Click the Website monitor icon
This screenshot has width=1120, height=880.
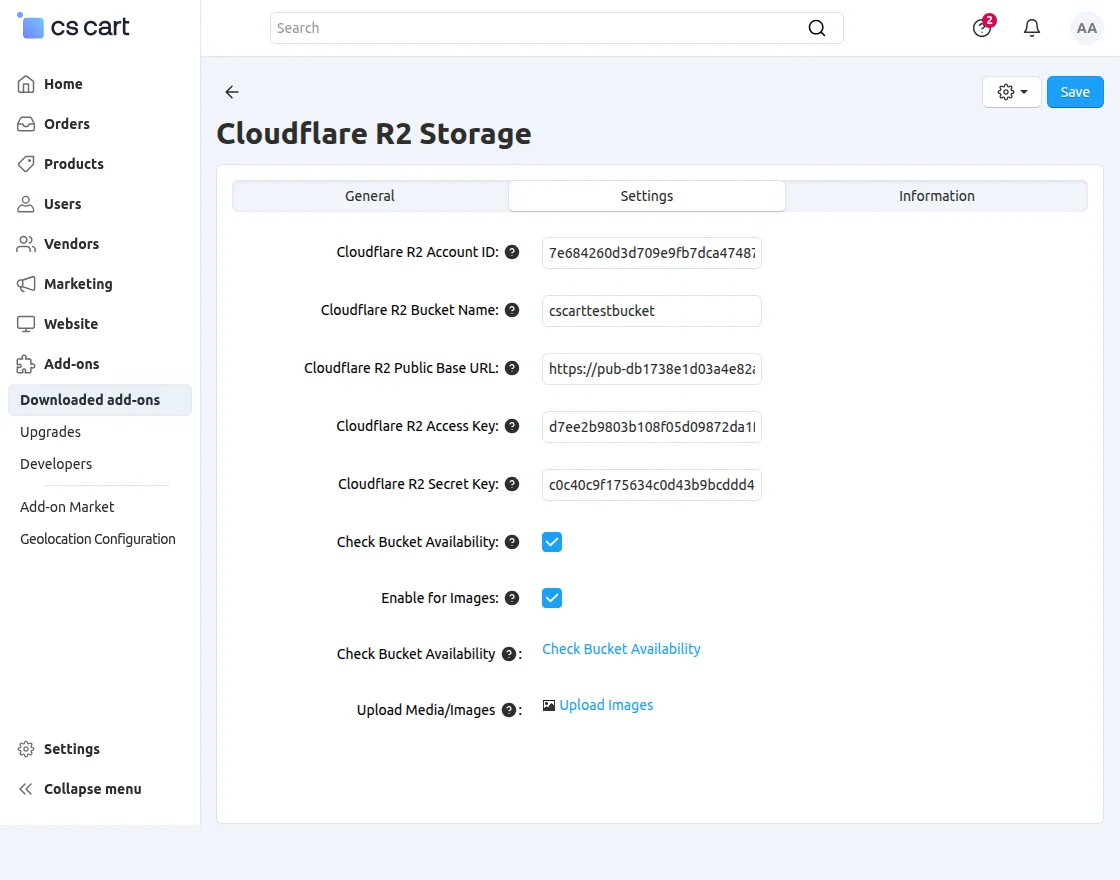(26, 324)
